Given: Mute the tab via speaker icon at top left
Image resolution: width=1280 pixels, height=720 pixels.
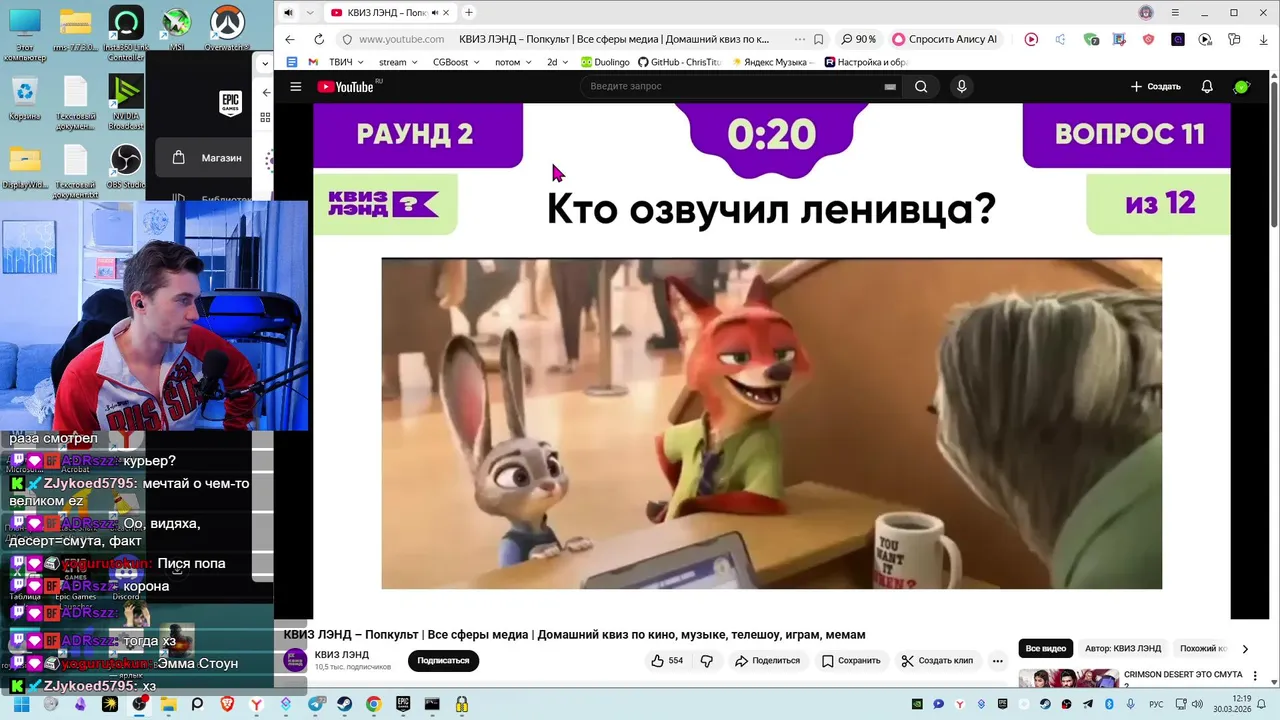Looking at the screenshot, I should 288,13.
